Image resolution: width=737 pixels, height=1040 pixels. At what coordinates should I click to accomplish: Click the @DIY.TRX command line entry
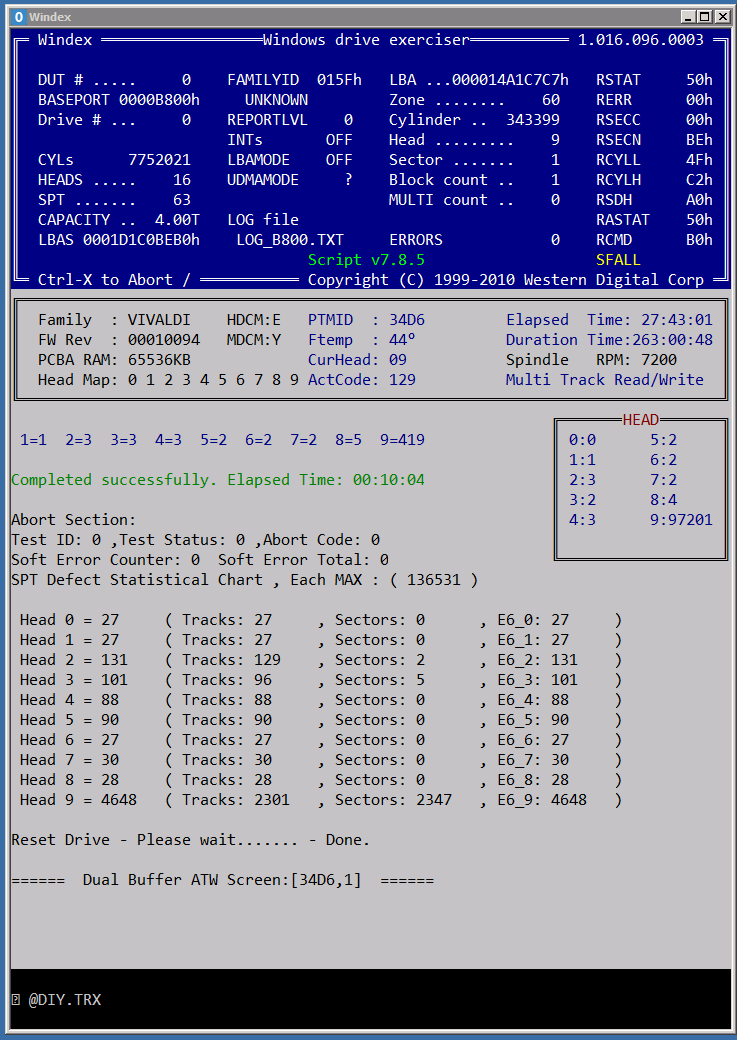64,1000
